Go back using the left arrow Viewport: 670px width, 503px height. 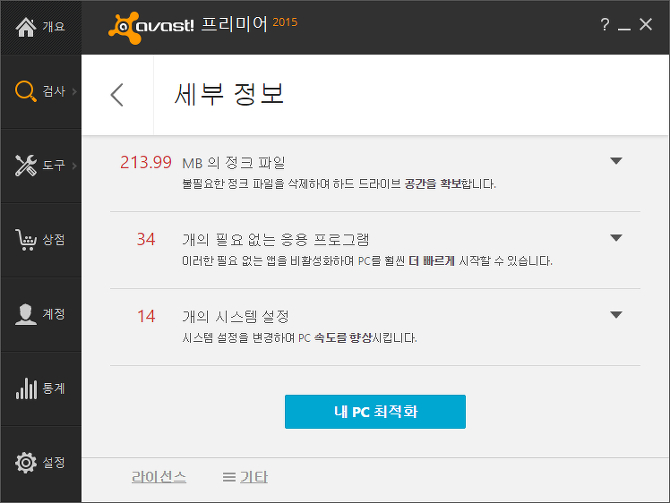pos(117,94)
